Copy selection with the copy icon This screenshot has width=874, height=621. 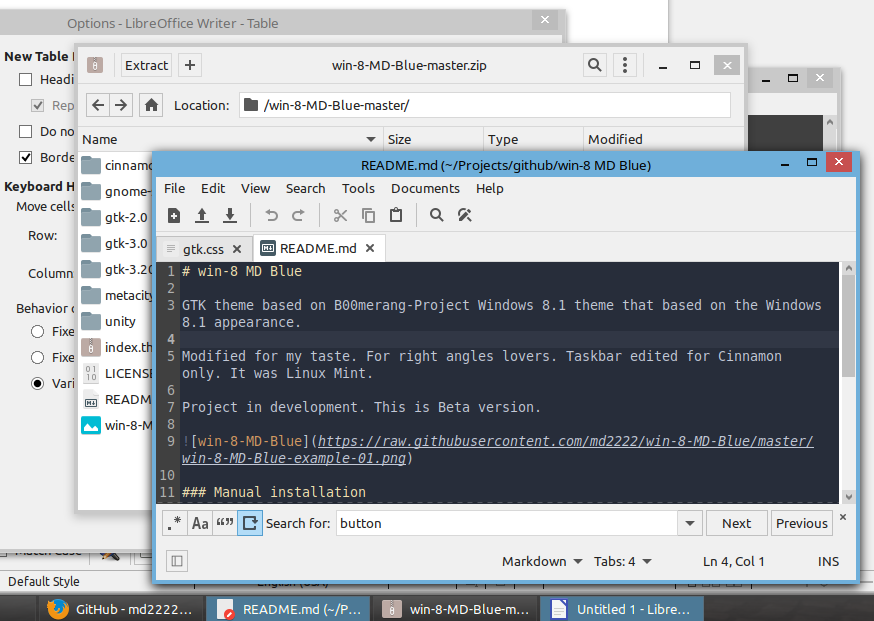(368, 215)
